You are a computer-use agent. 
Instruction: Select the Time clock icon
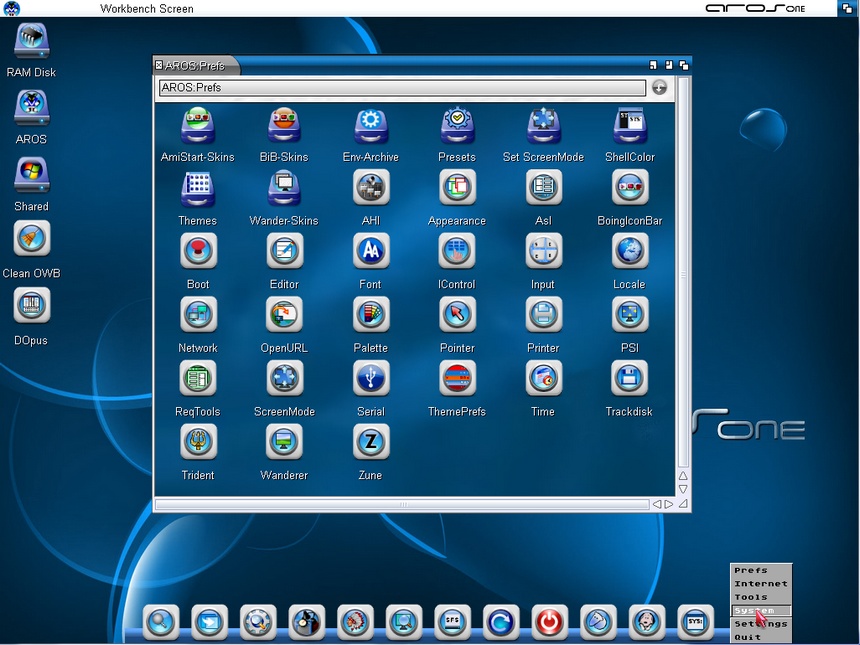coord(543,378)
